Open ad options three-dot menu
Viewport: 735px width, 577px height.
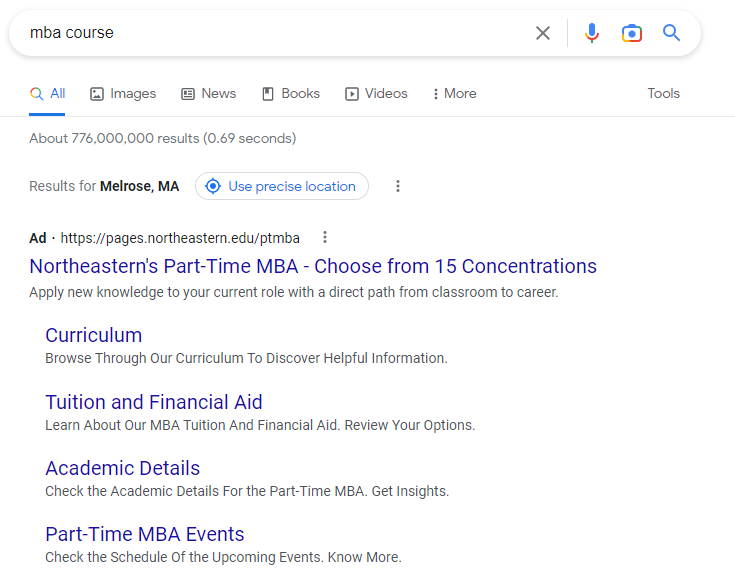click(325, 238)
